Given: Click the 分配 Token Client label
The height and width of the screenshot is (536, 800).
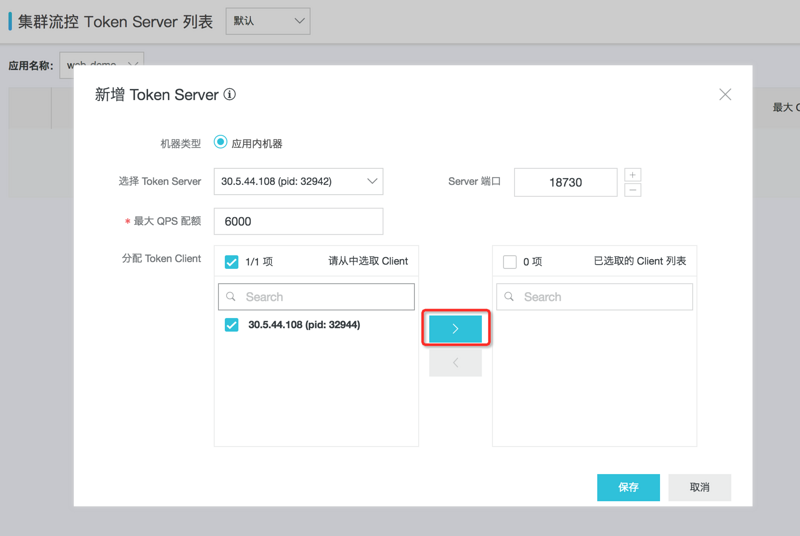Looking at the screenshot, I should (161, 259).
